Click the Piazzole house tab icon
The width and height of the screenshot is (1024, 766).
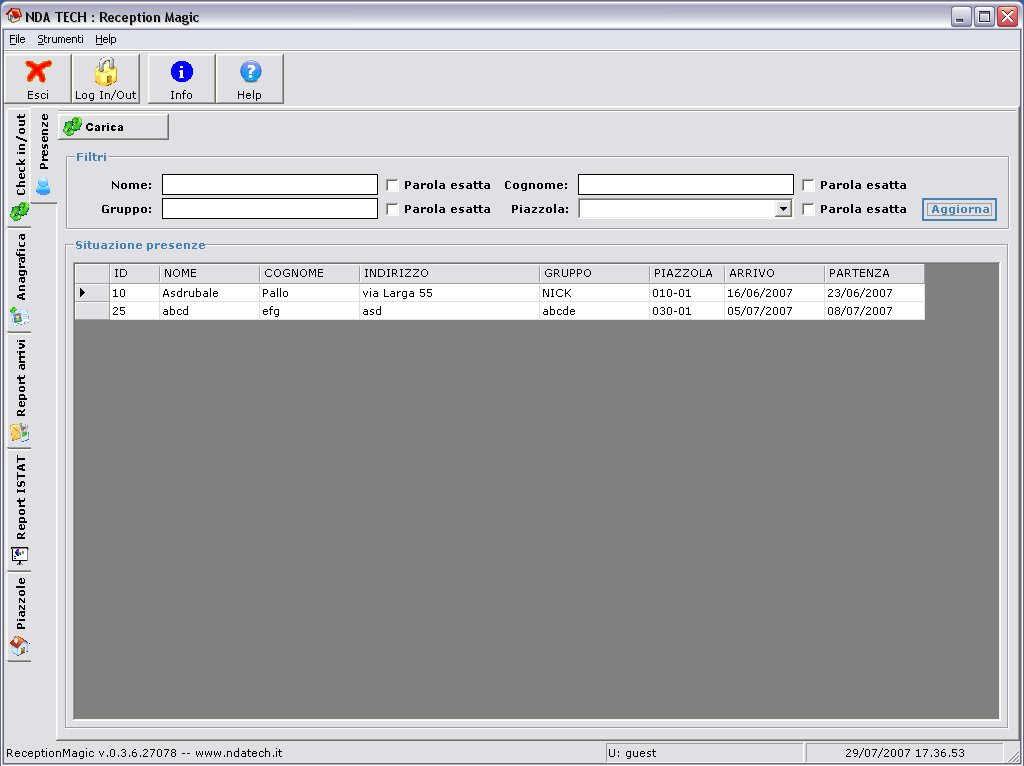pyautogui.click(x=20, y=646)
